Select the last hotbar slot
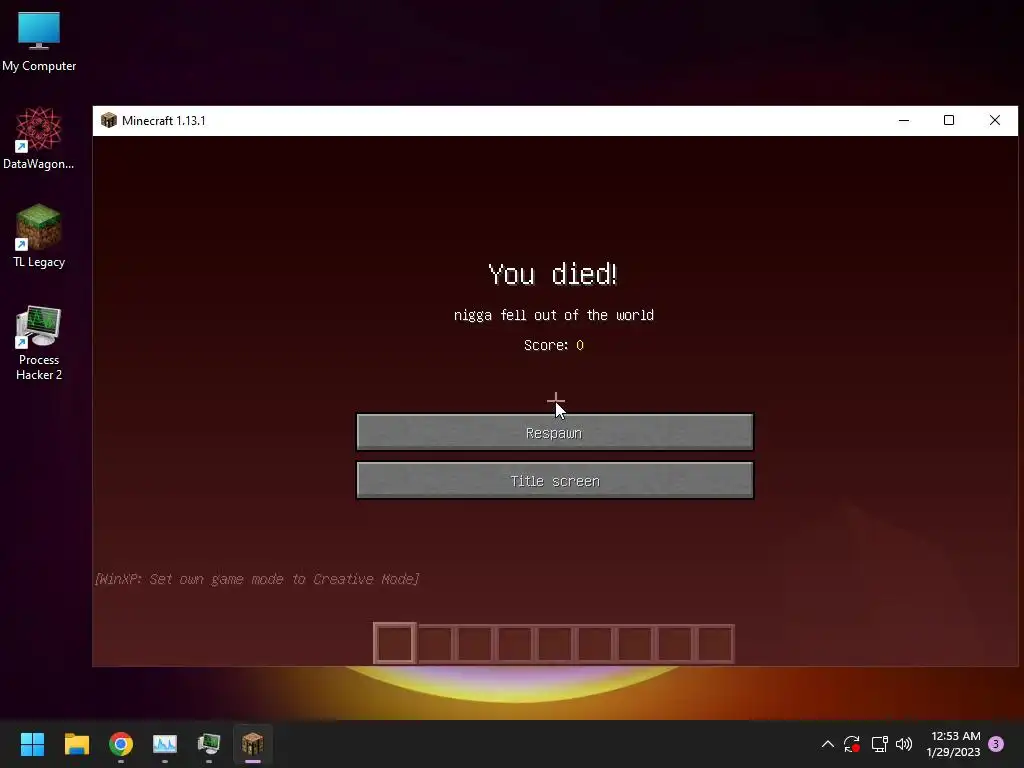 point(715,643)
